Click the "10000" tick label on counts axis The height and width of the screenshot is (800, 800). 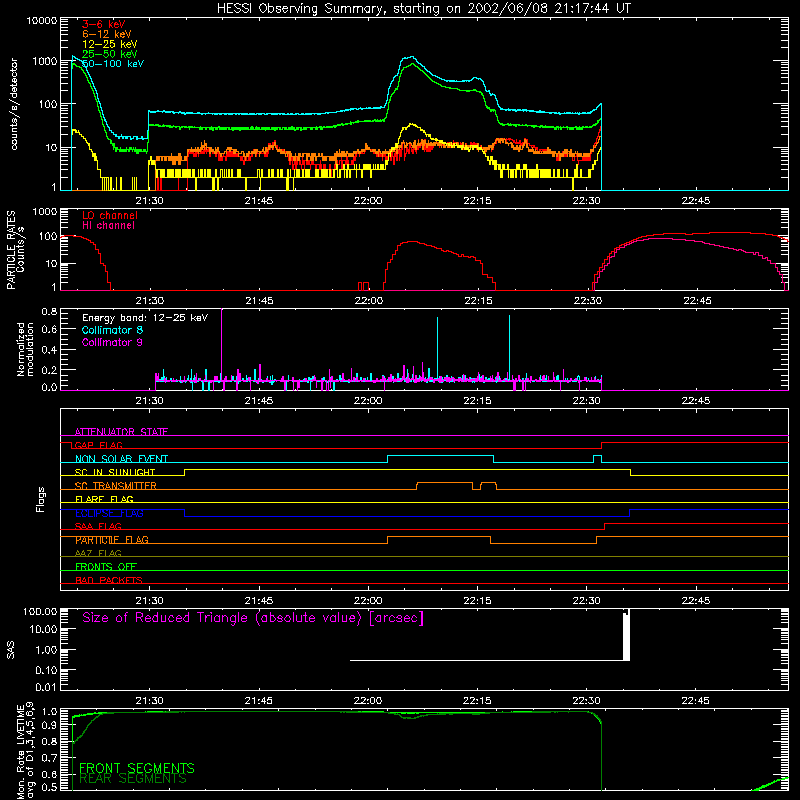(x=42, y=21)
